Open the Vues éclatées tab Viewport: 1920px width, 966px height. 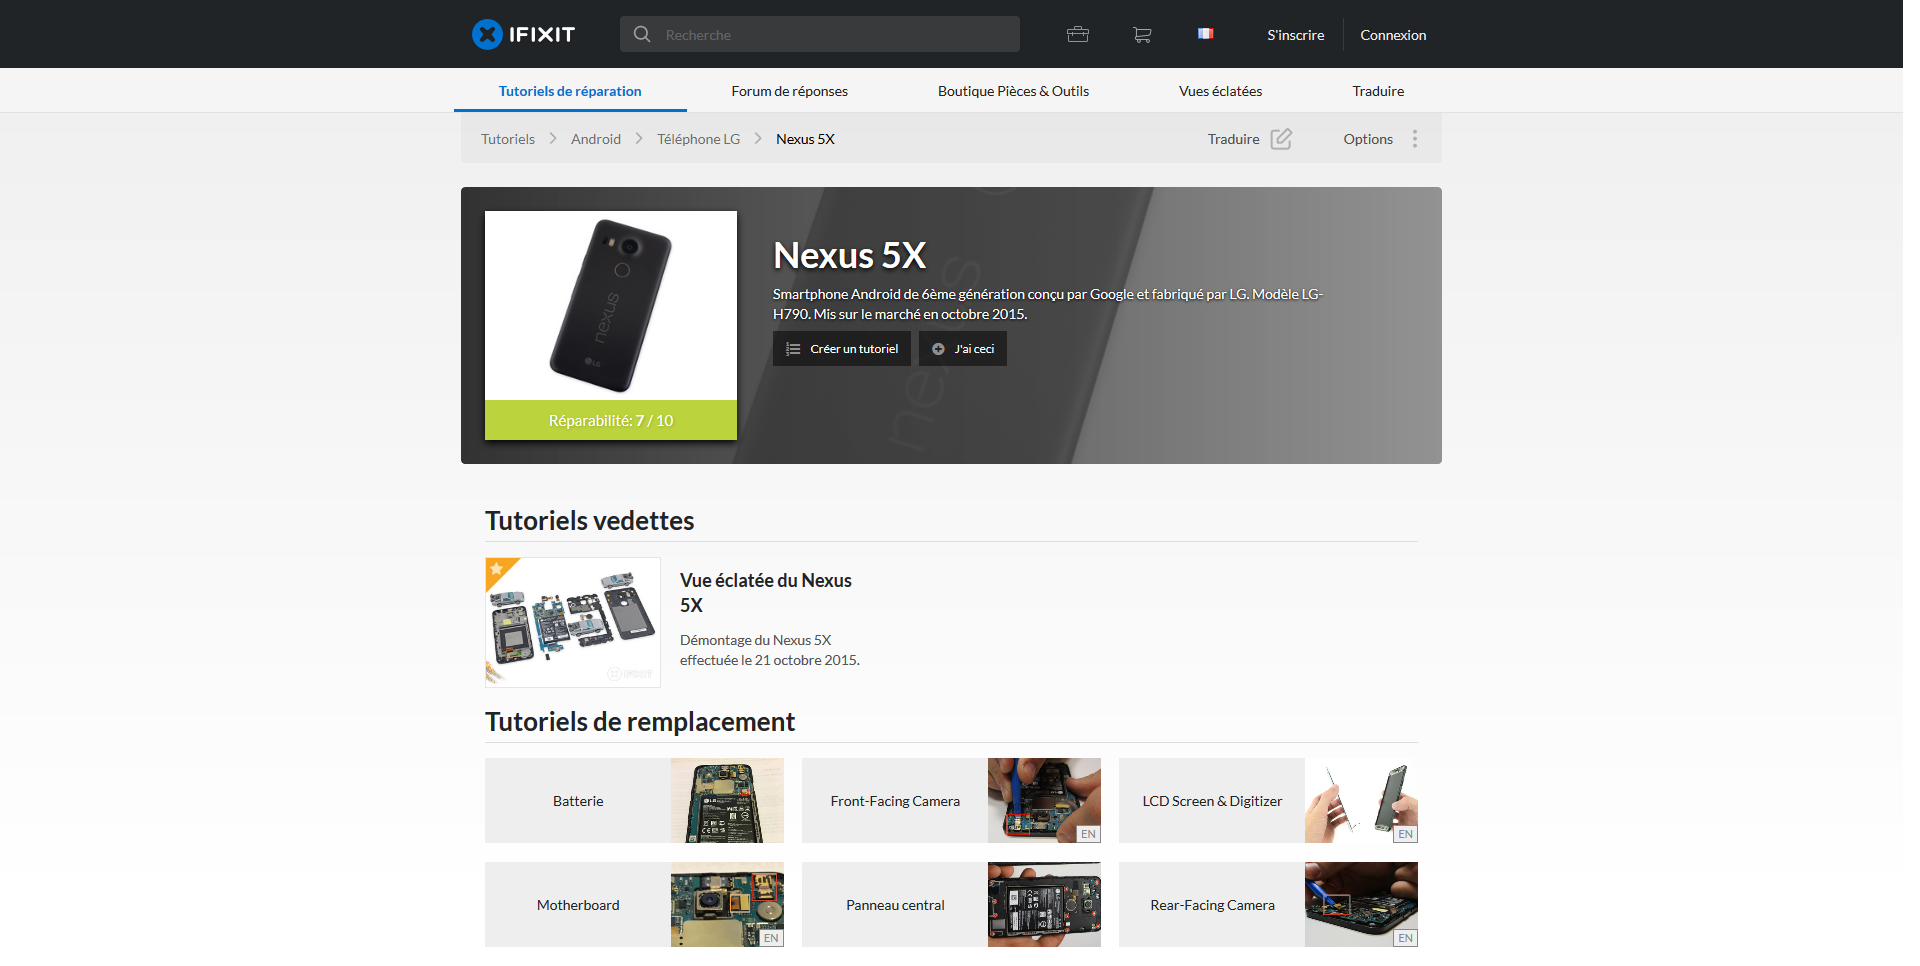[1220, 90]
